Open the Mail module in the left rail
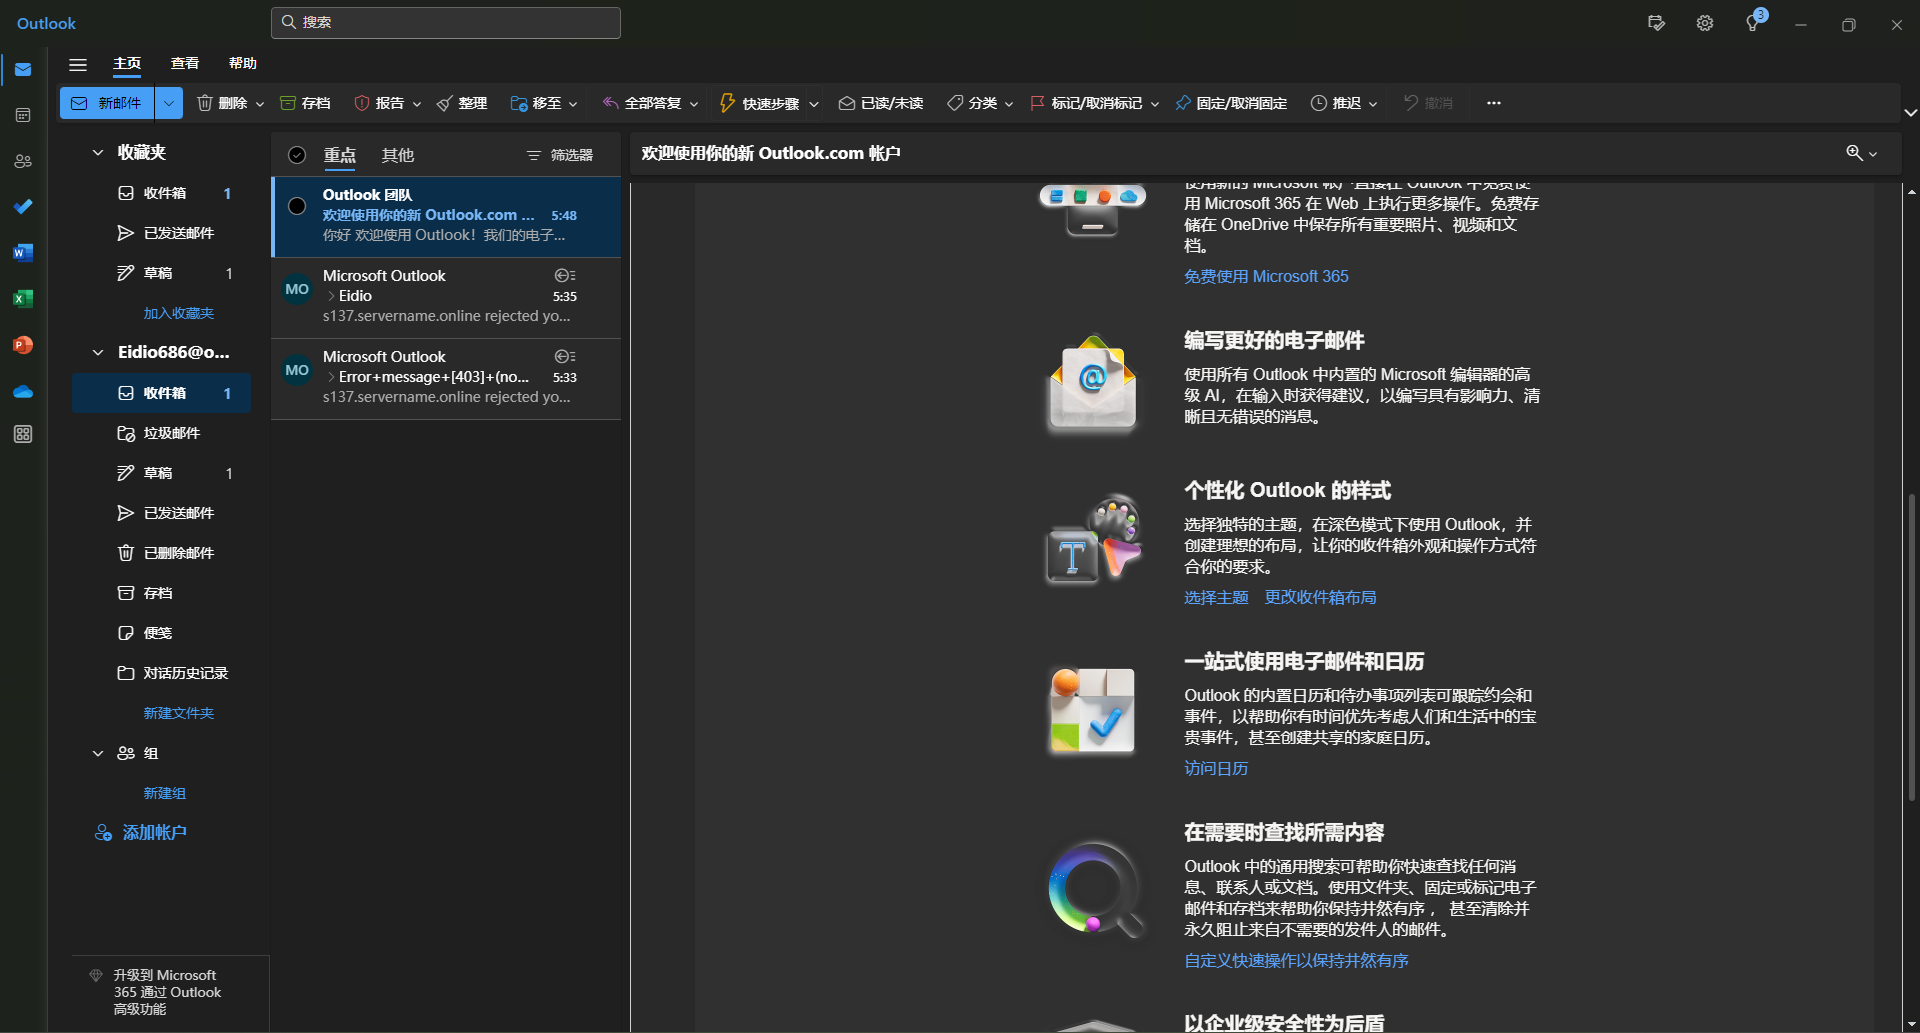1920x1033 pixels. 23,70
